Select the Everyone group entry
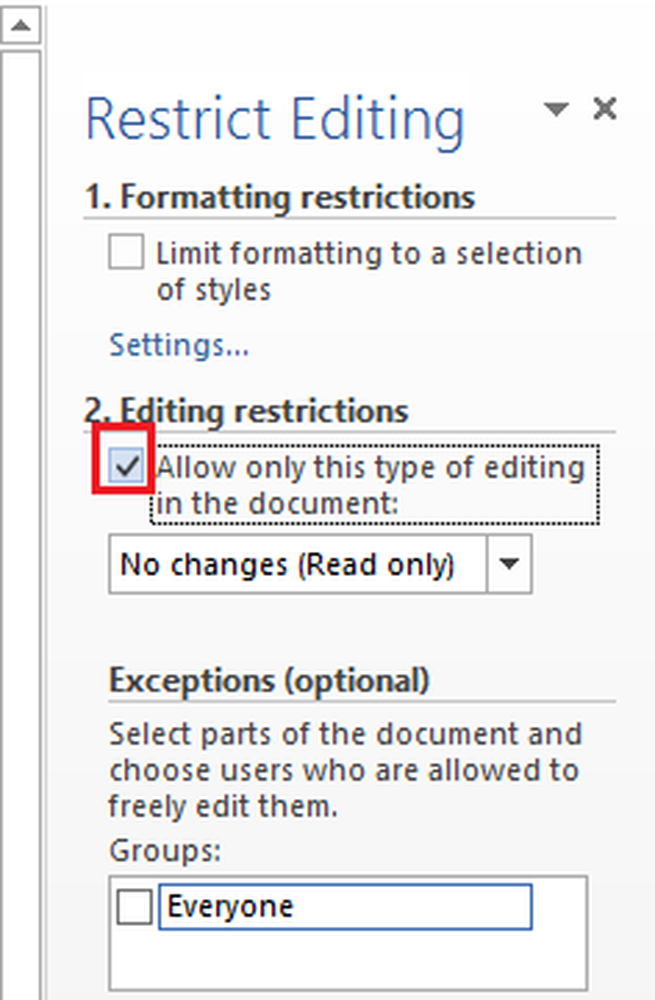This screenshot has height=1000, width=655. 344,907
